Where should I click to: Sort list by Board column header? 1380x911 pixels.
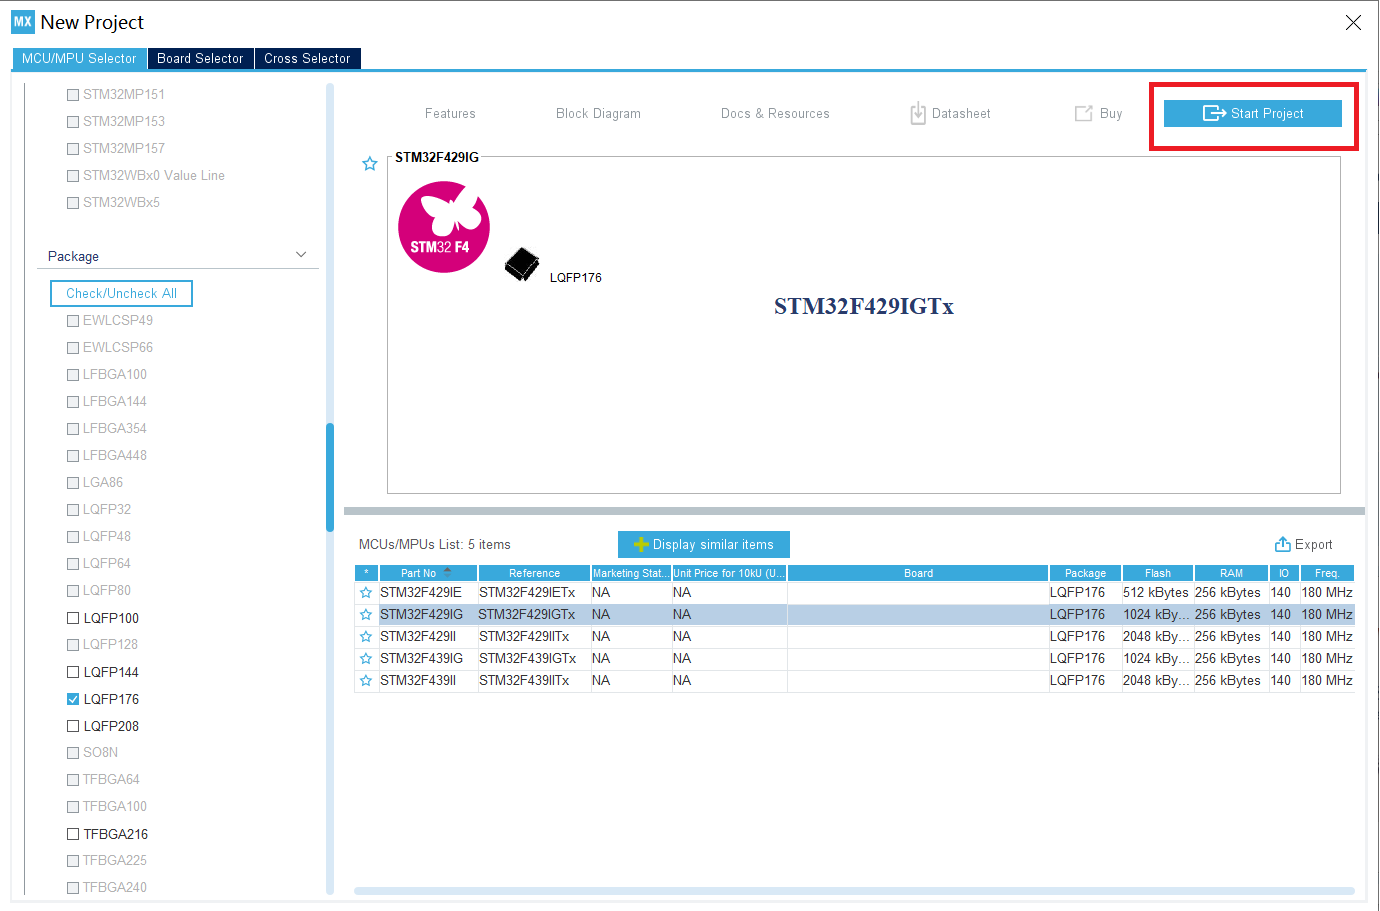918,573
